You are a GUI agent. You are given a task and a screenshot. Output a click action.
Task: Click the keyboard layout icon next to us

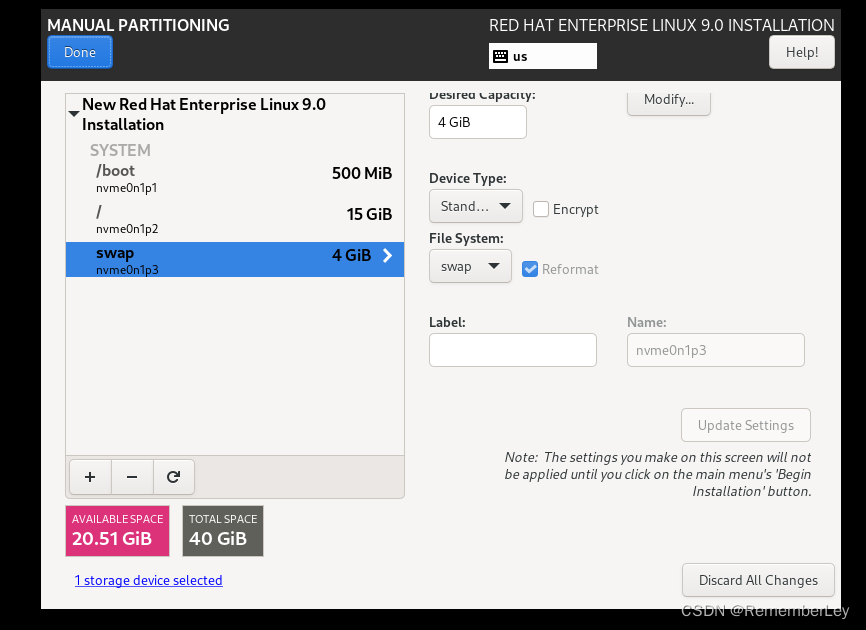[x=500, y=56]
